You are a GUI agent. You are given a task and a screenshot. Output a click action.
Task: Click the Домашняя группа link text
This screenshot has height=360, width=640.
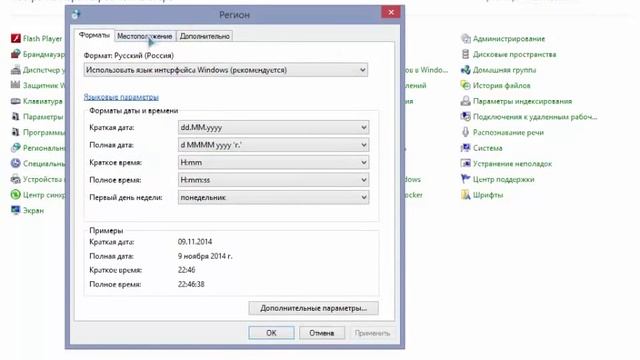504,70
